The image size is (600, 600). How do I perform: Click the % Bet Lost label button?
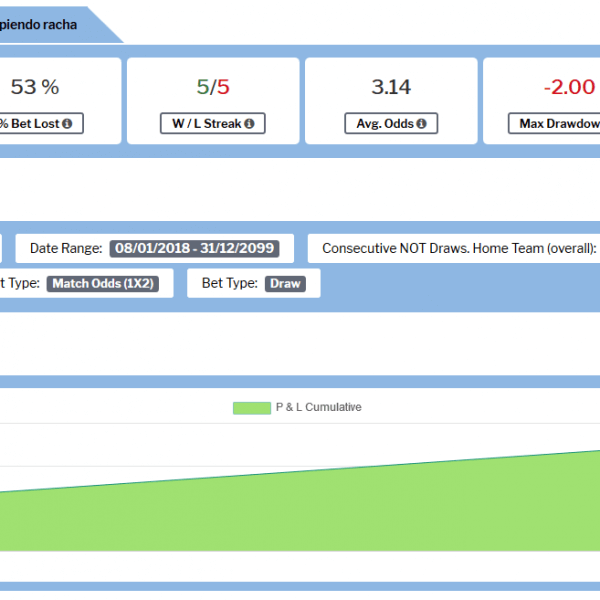pos(40,123)
